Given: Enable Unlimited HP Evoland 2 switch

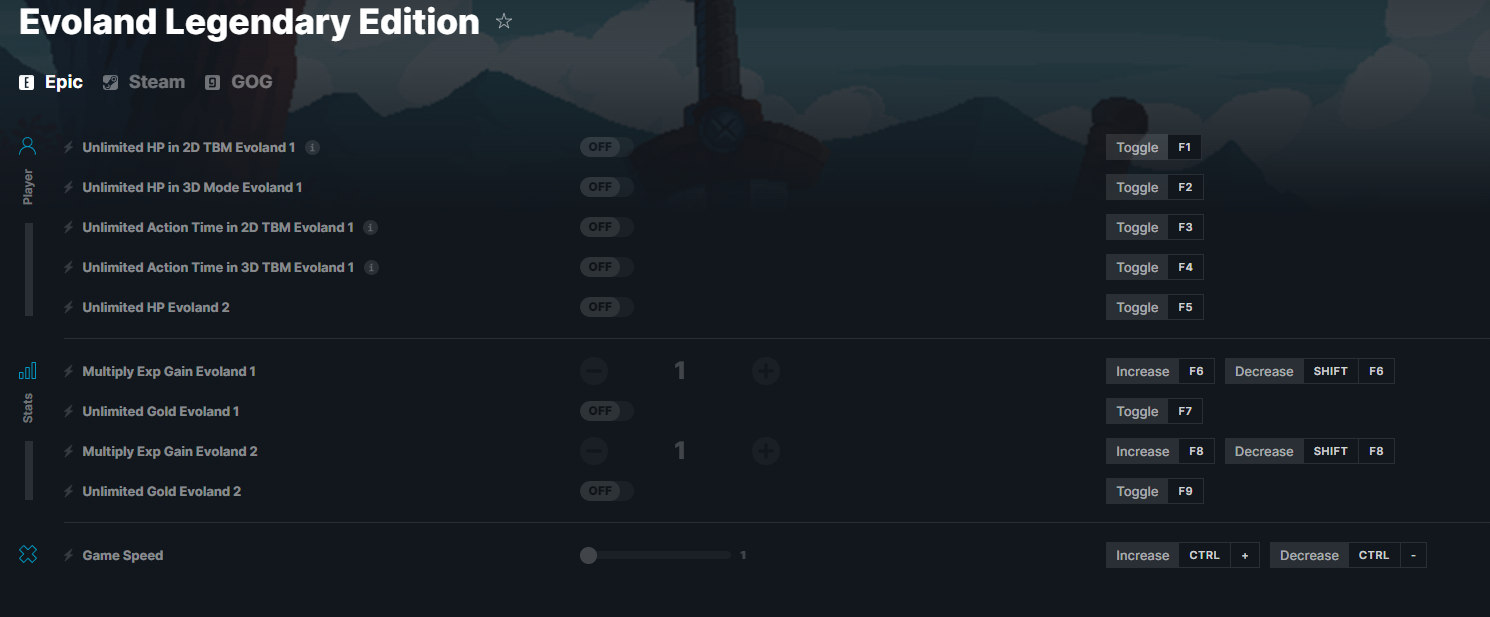Looking at the screenshot, I should pos(606,307).
